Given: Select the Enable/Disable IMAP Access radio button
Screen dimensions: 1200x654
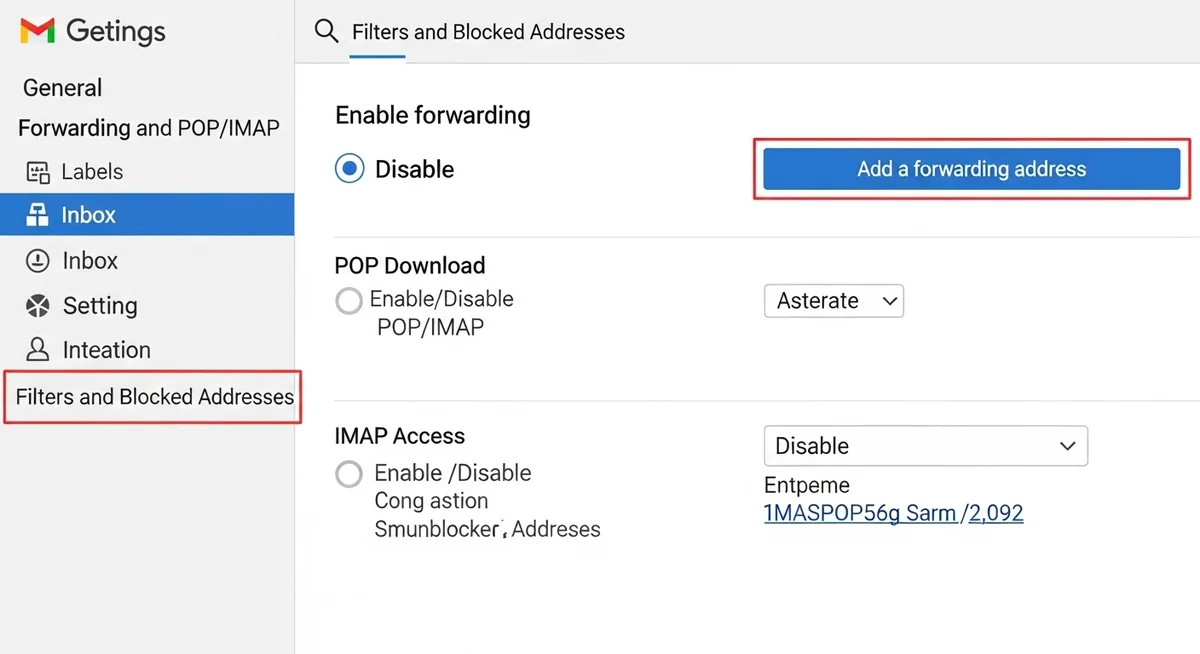Looking at the screenshot, I should (x=348, y=474).
